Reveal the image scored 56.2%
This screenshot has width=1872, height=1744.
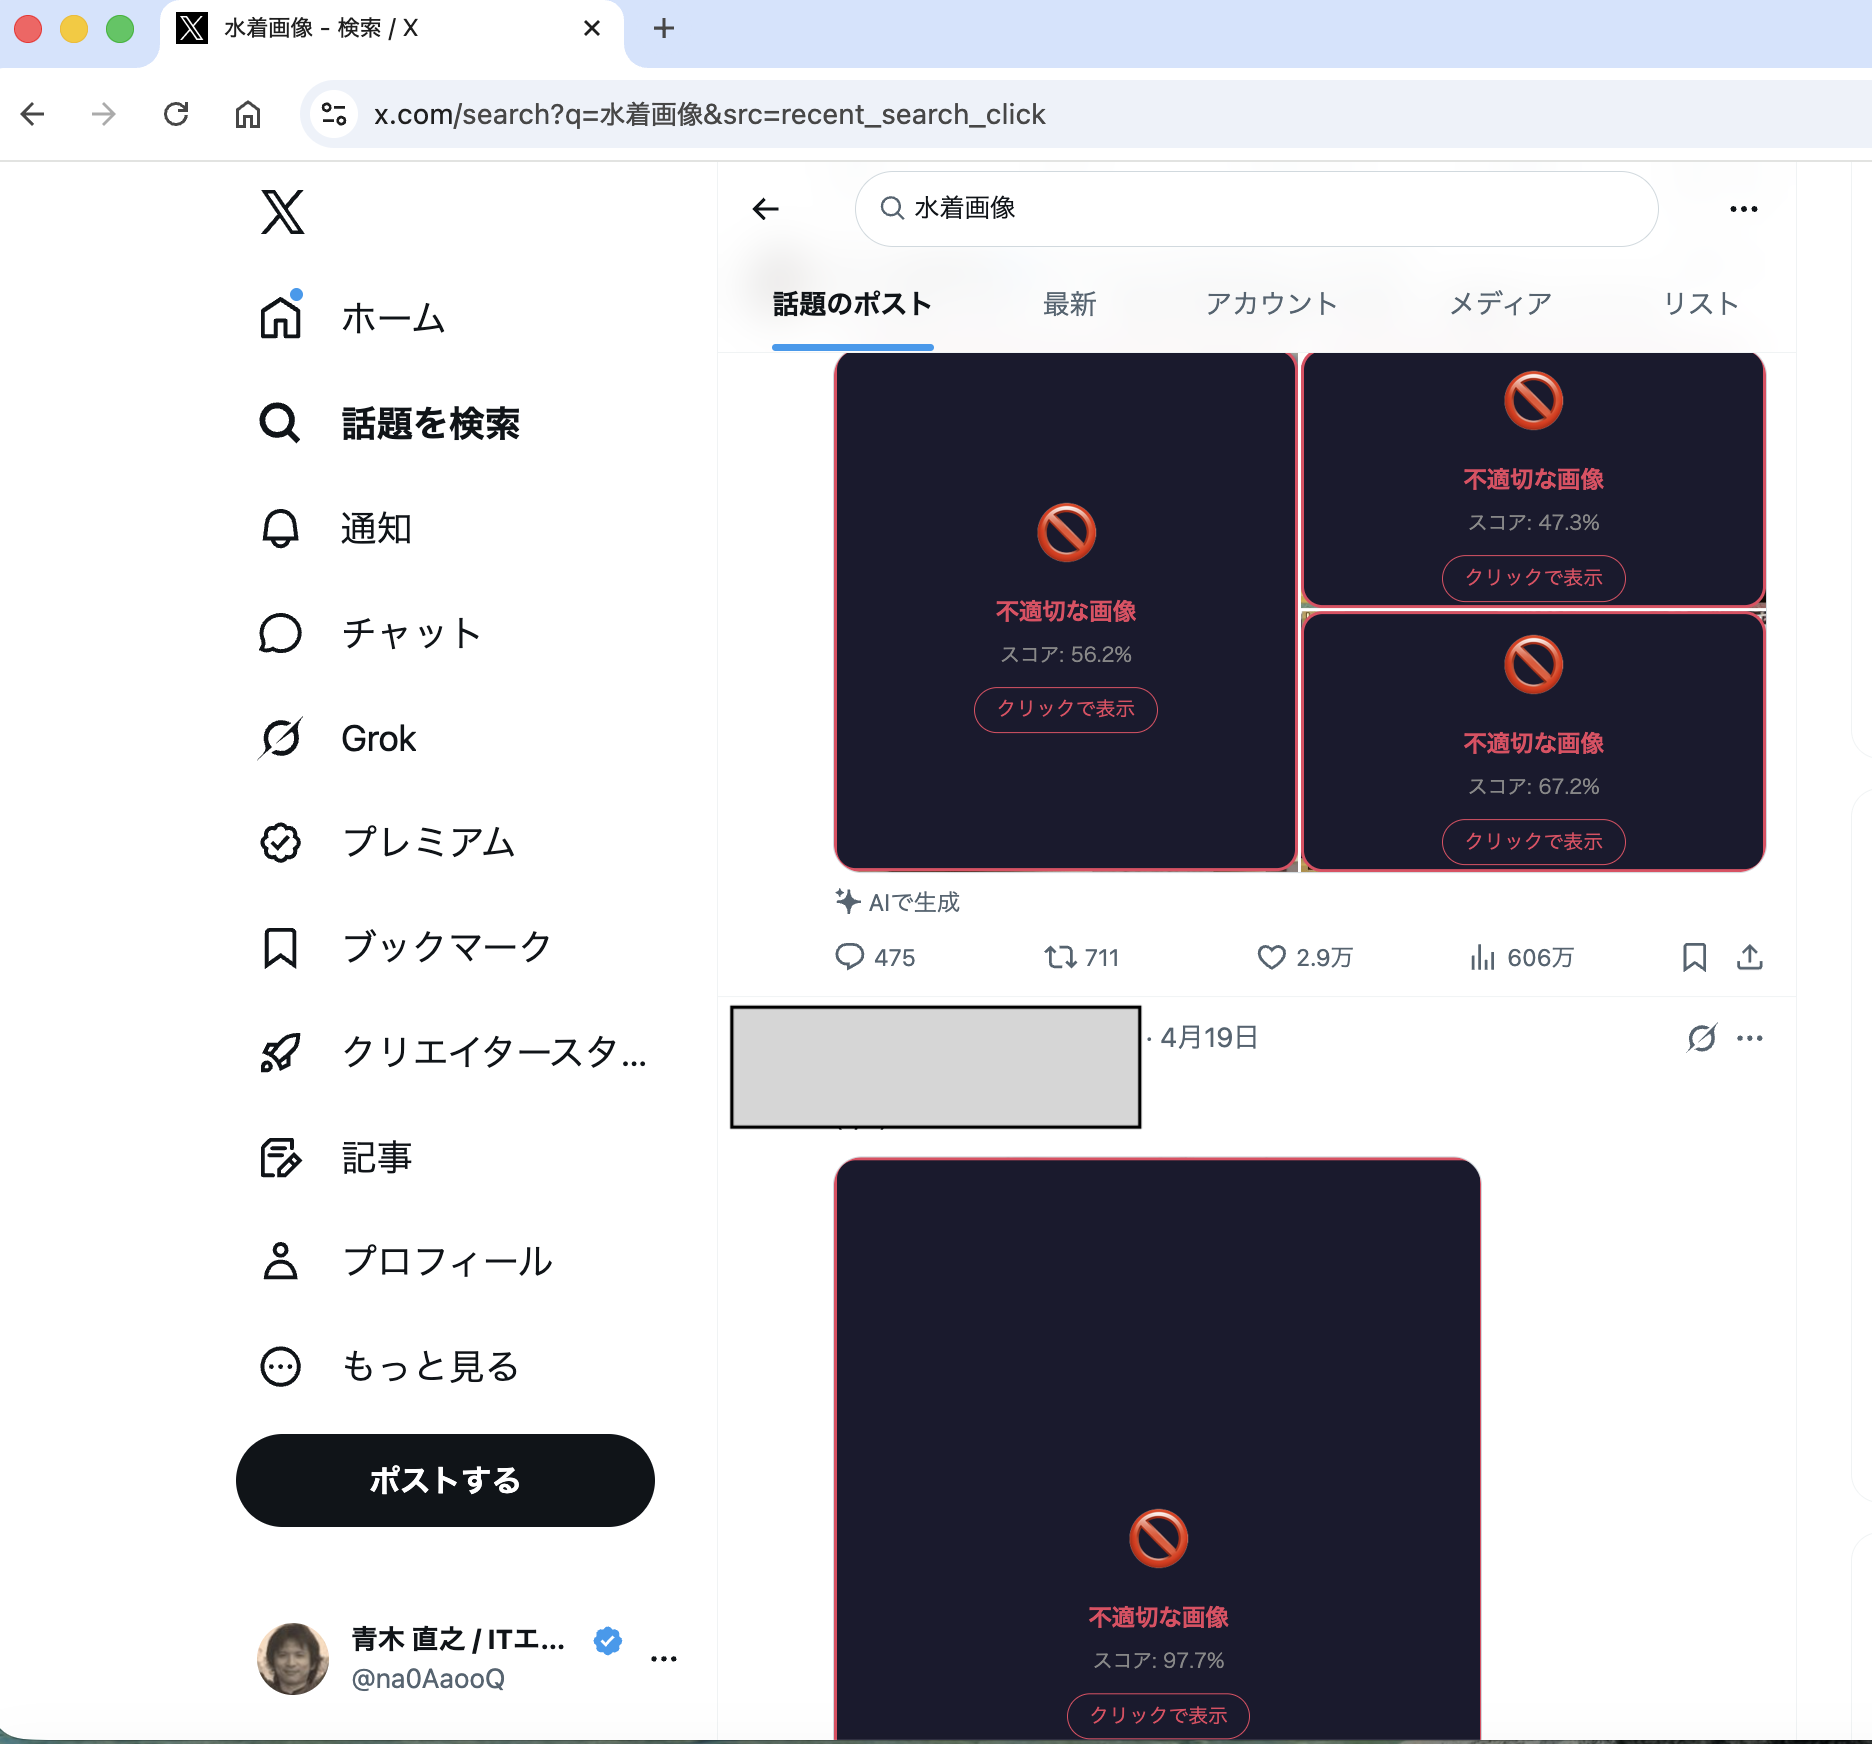pyautogui.click(x=1066, y=709)
